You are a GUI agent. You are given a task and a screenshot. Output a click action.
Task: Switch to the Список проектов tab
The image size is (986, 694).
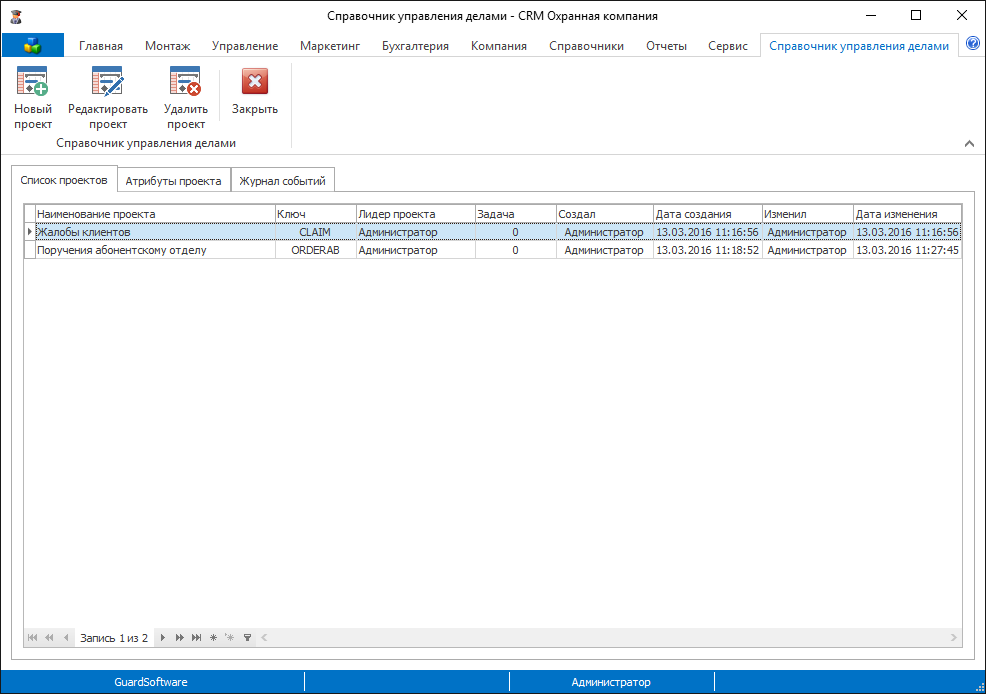pyautogui.click(x=64, y=180)
